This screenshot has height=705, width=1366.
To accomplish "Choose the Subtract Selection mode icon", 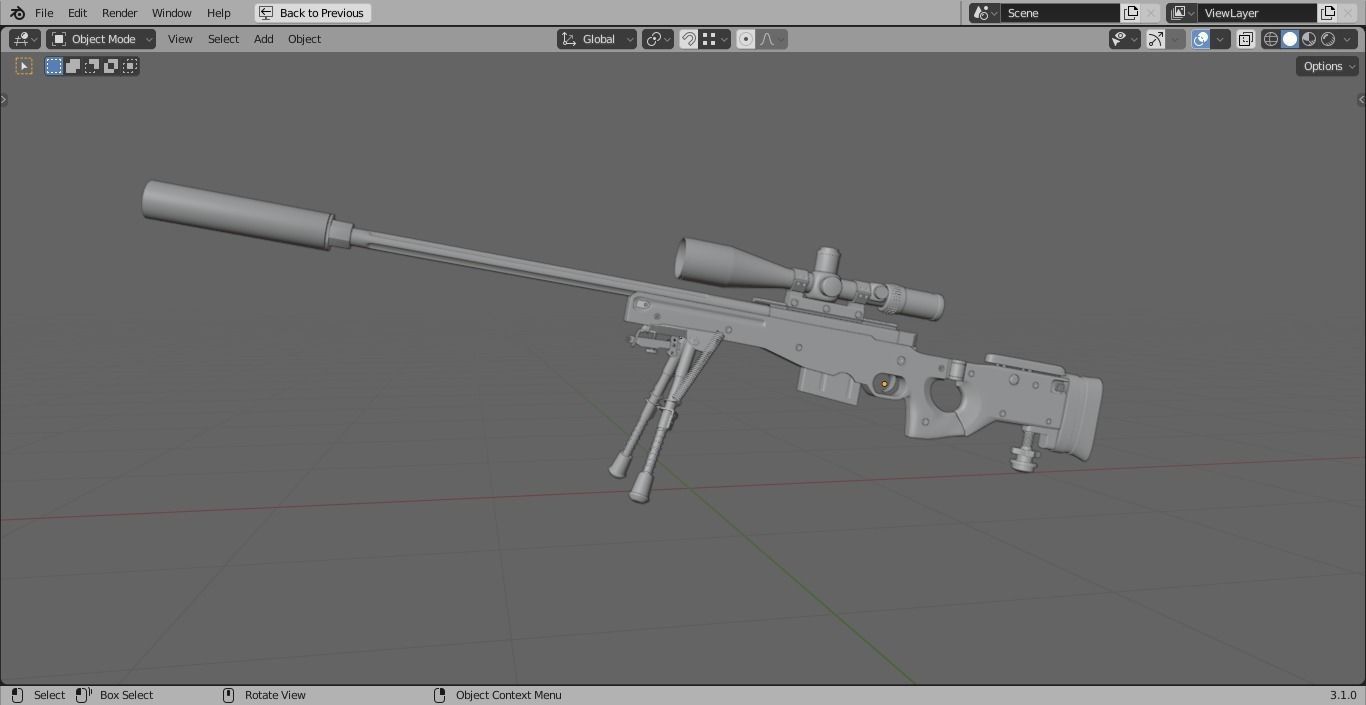I will pyautogui.click(x=92, y=66).
